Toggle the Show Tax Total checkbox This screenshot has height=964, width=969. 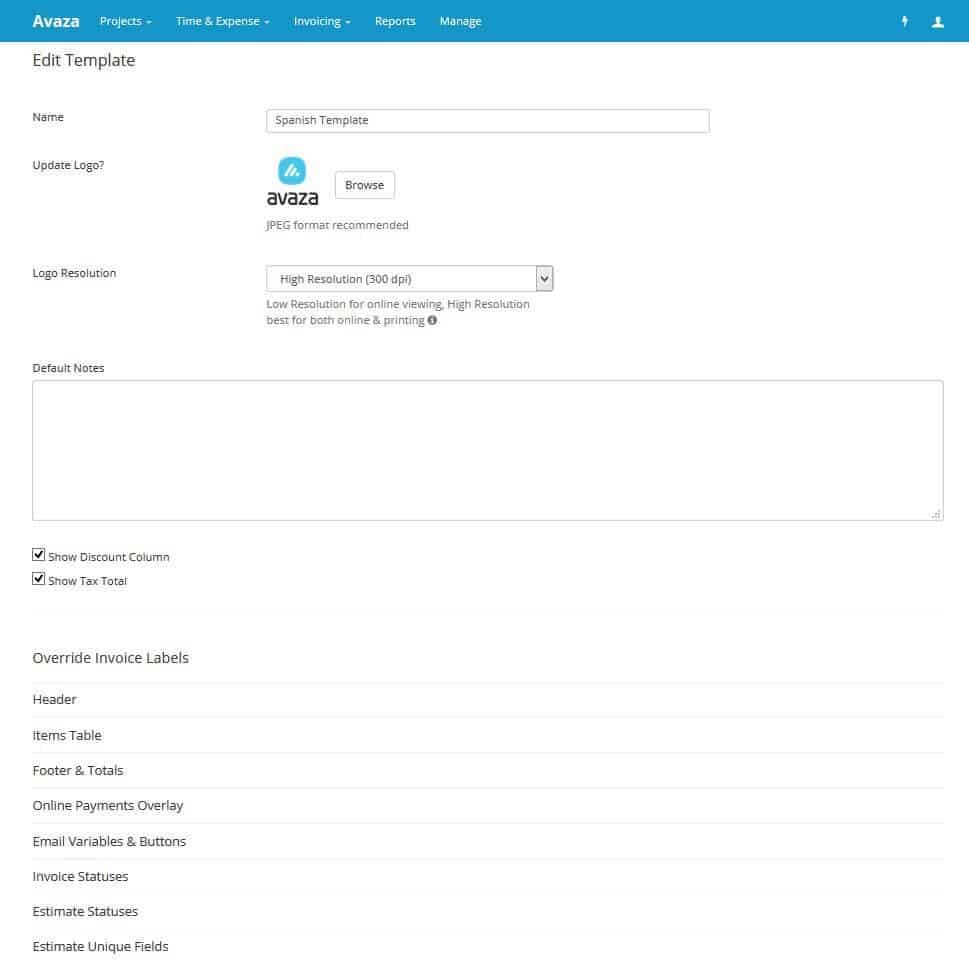click(x=39, y=579)
